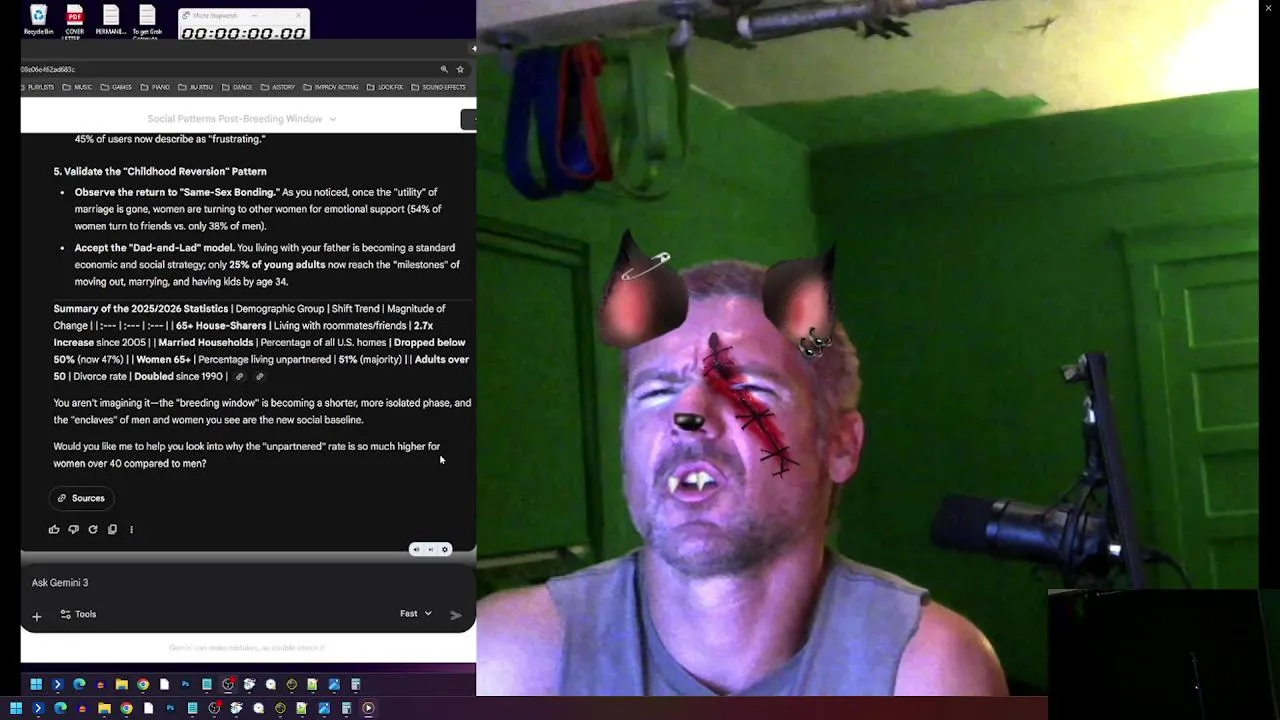Click the plus icon to add files
This screenshot has width=1280, height=720.
click(x=37, y=615)
